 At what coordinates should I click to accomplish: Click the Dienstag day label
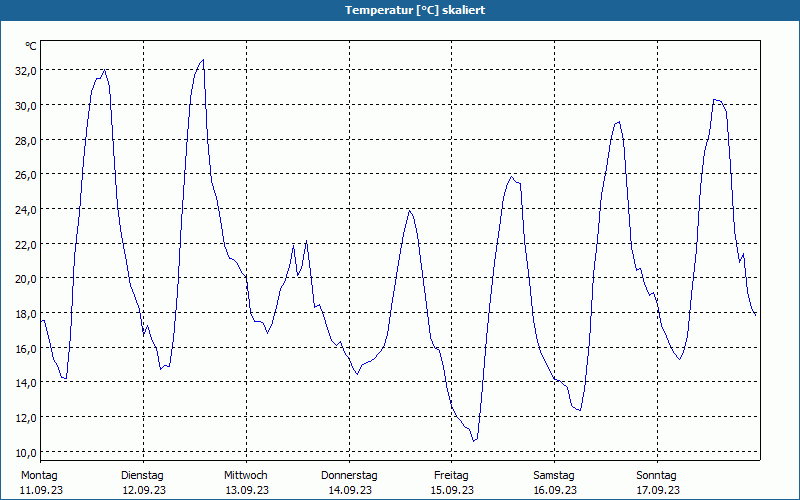click(142, 476)
